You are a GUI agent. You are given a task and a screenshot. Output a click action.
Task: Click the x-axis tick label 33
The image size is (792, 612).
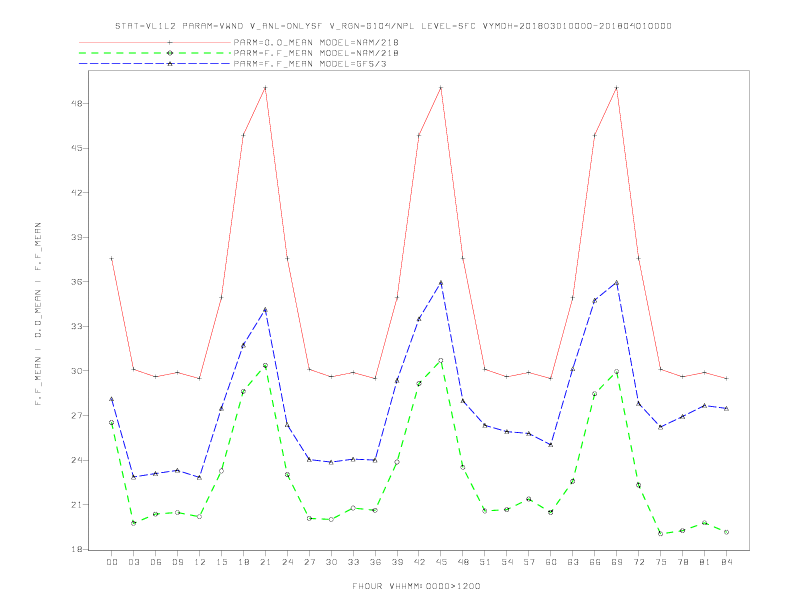pyautogui.click(x=353, y=562)
